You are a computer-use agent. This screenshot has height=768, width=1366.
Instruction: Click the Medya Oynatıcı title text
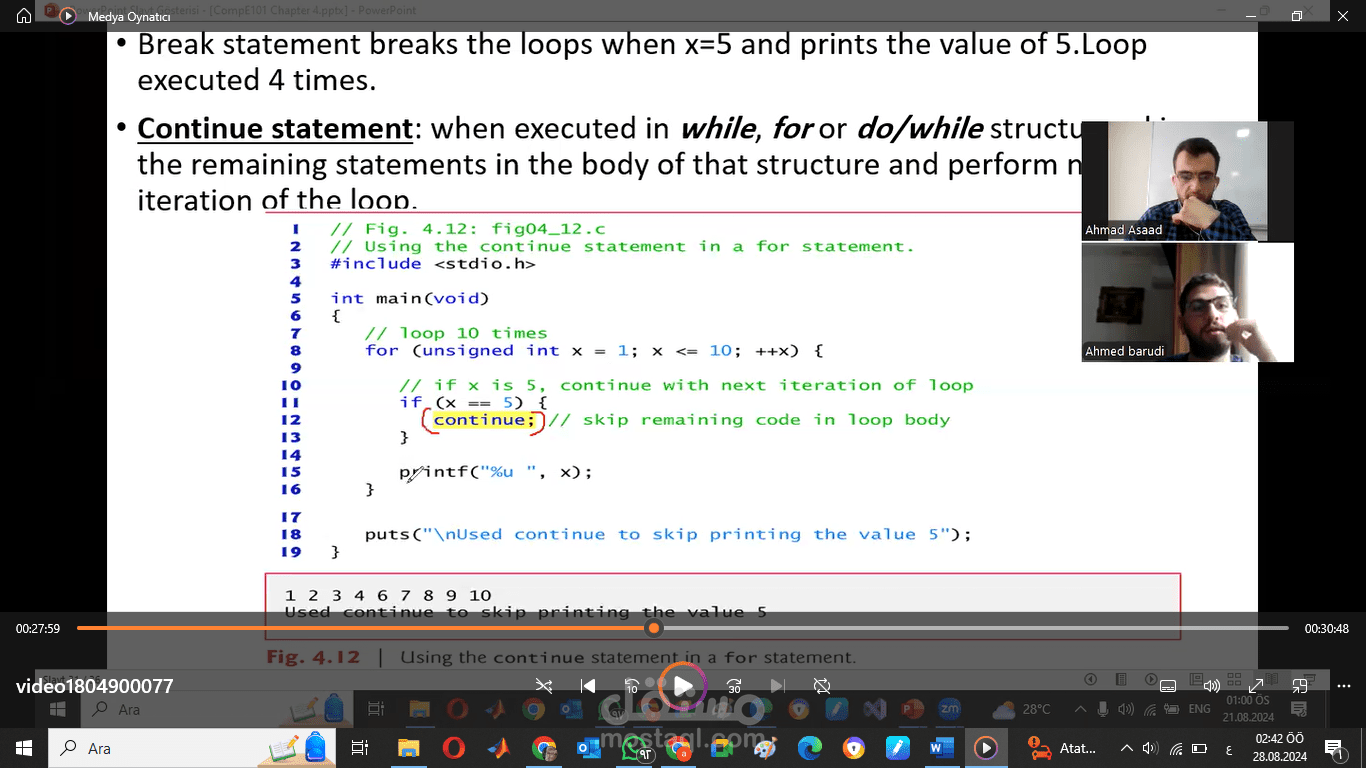[x=129, y=16]
